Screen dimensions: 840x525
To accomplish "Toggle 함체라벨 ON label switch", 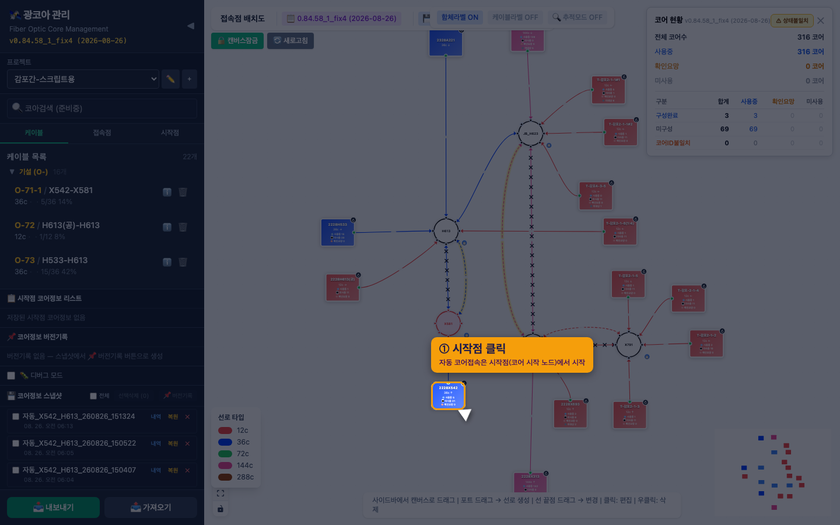I will pos(460,18).
